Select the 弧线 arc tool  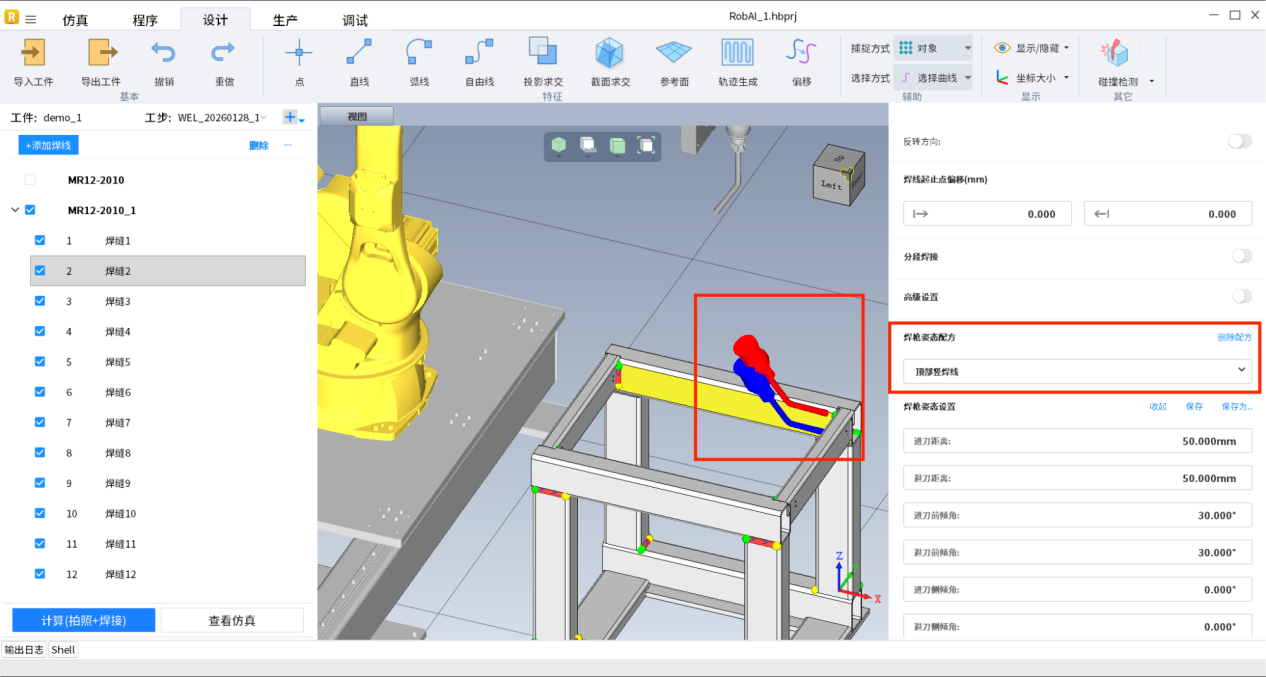coord(419,53)
